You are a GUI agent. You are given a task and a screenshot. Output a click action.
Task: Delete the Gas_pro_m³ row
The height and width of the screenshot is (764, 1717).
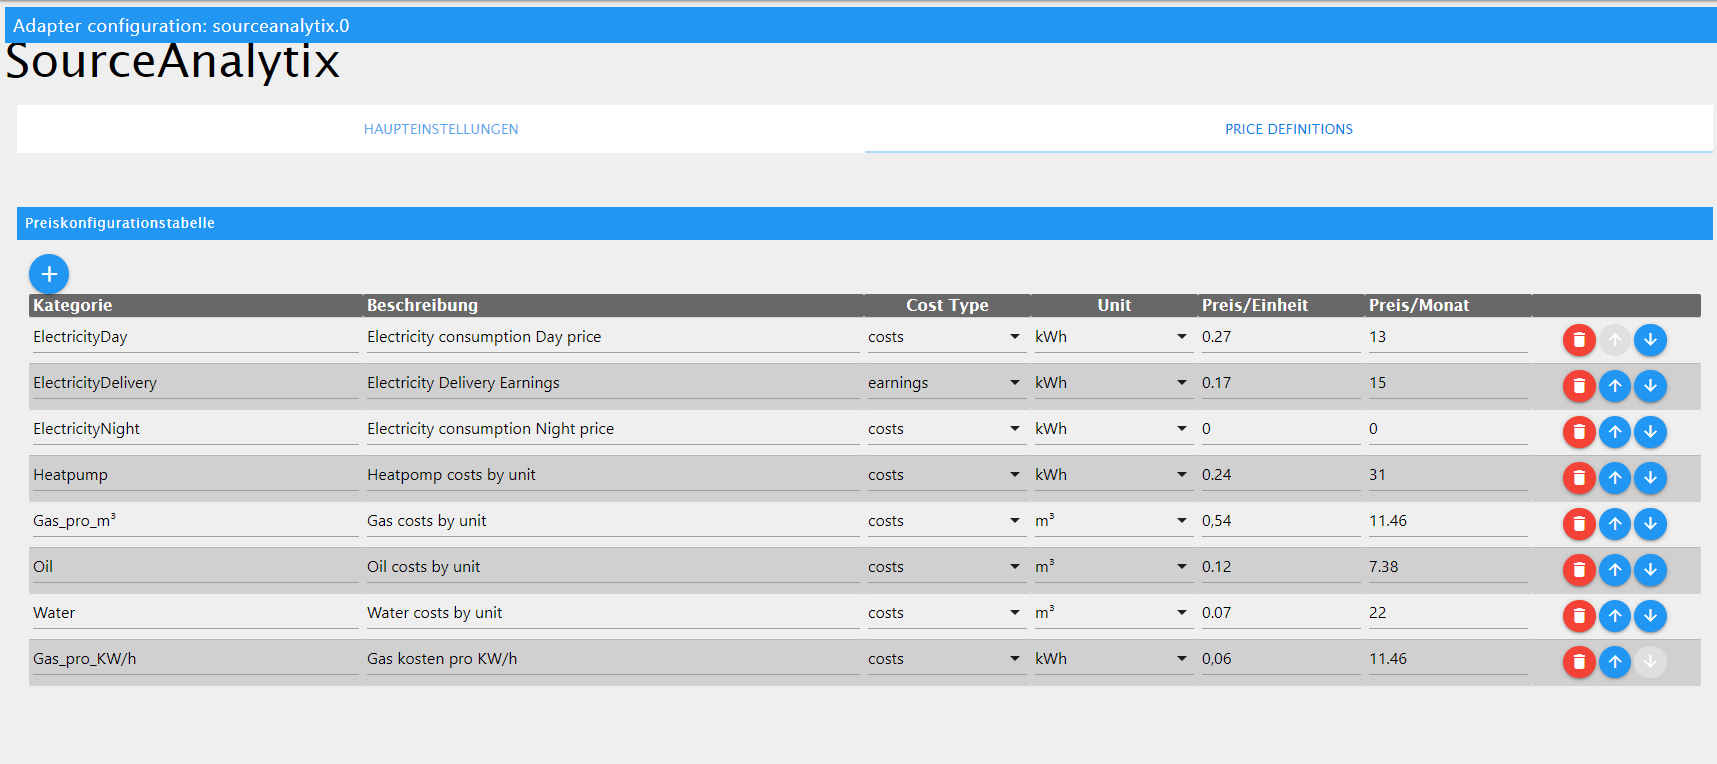pos(1579,524)
